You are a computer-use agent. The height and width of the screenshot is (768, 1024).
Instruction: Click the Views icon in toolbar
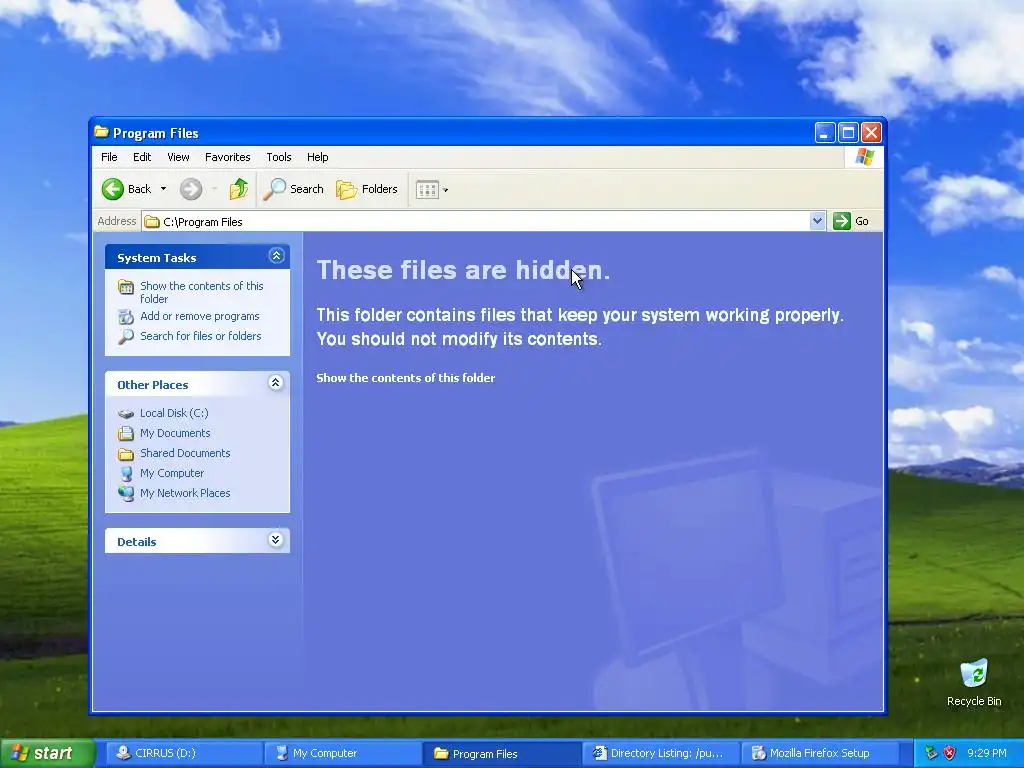click(427, 189)
